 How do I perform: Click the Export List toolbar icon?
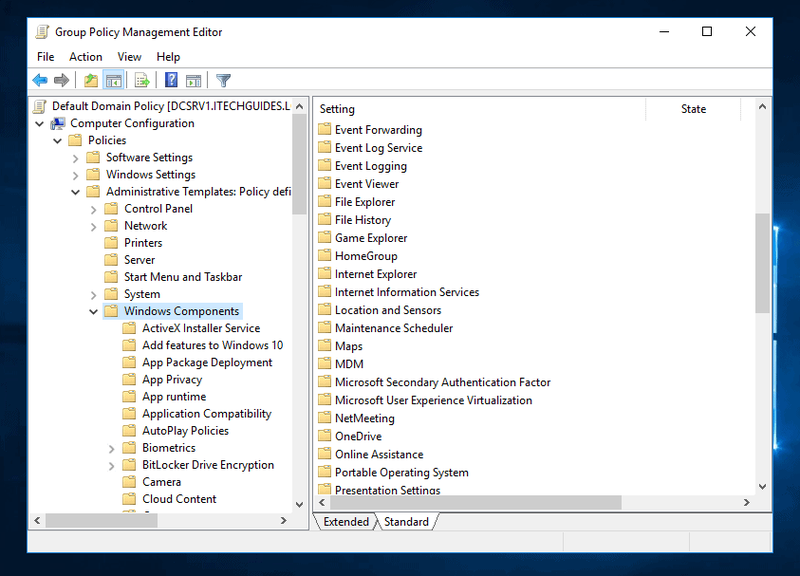click(141, 80)
